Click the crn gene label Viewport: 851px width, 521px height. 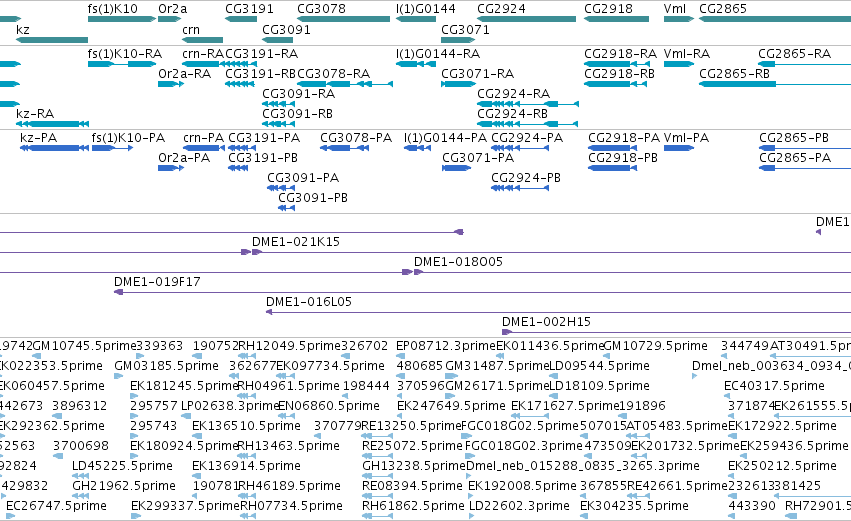coord(191,29)
